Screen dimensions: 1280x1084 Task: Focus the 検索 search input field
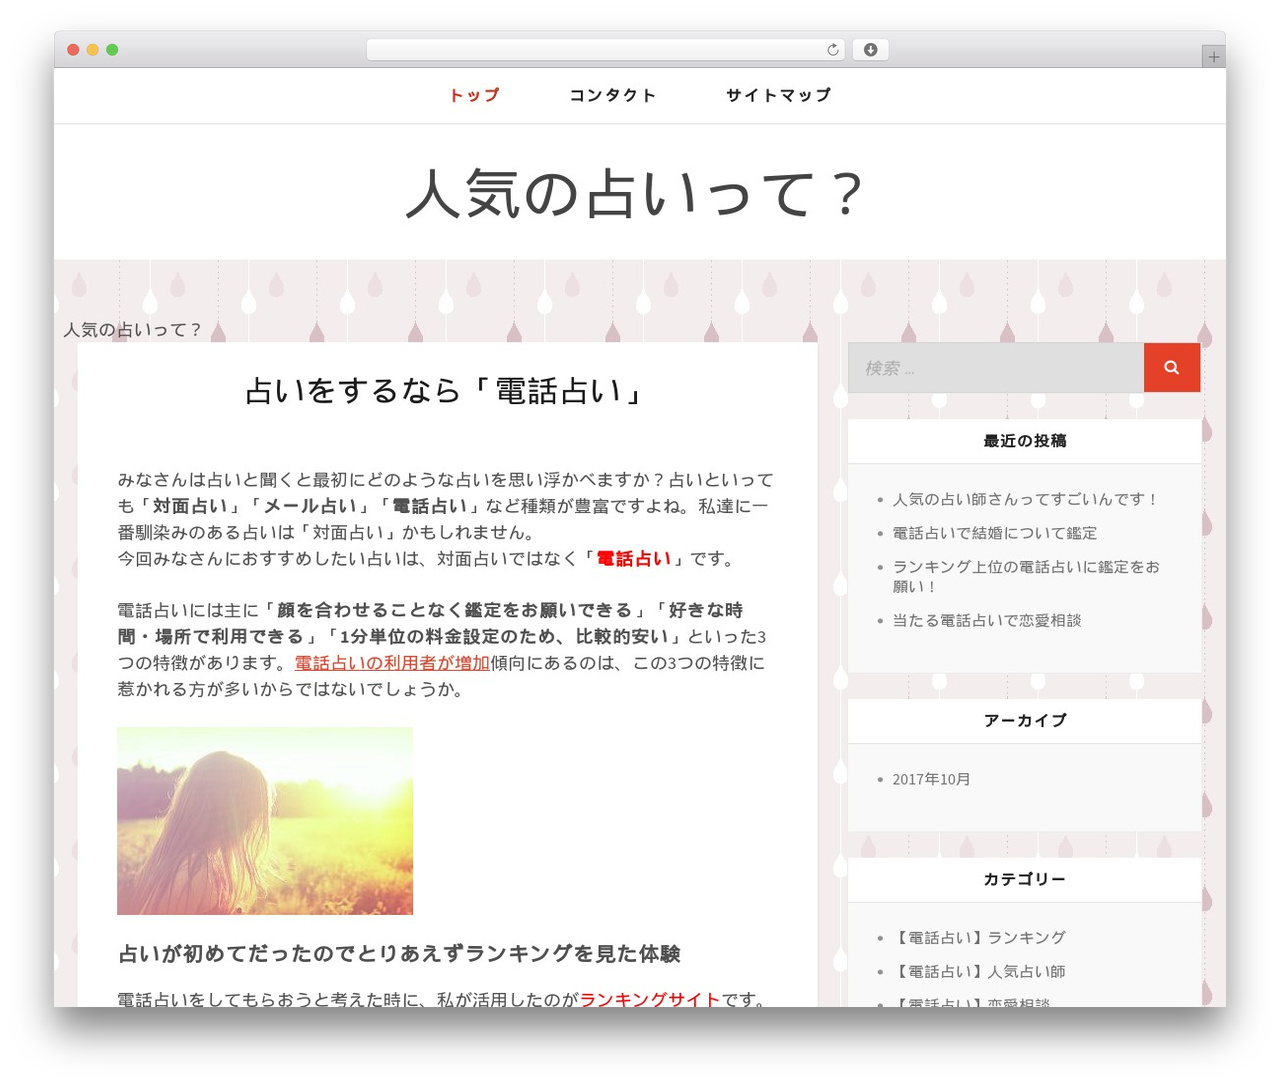[x=996, y=367]
